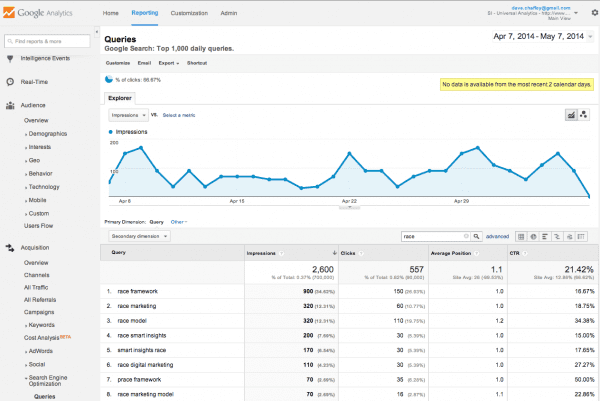The image size is (600, 401).
Task: Switch to data table view icon
Action: point(521,236)
